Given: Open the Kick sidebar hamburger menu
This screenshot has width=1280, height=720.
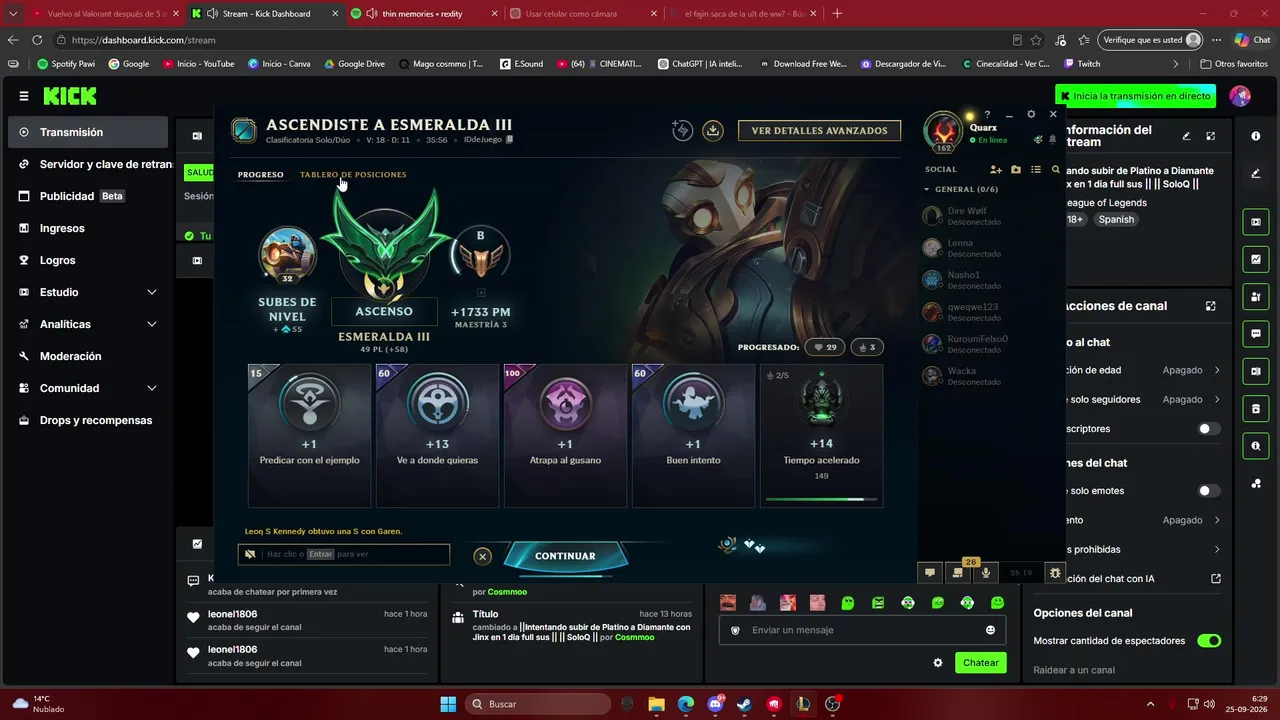Looking at the screenshot, I should pyautogui.click(x=24, y=96).
